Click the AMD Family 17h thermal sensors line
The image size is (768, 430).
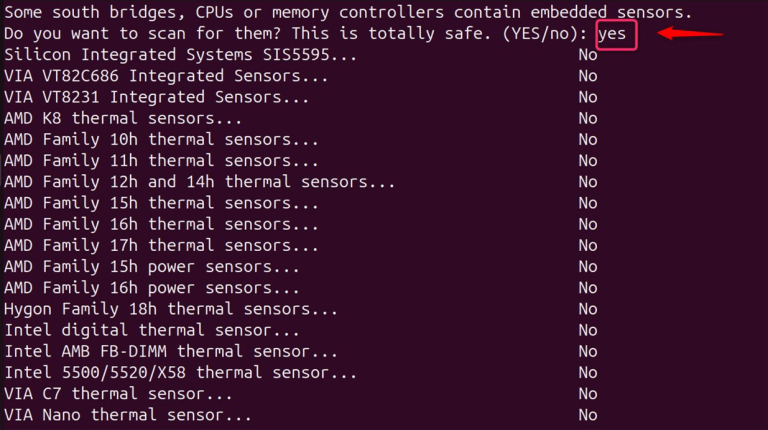(x=162, y=245)
